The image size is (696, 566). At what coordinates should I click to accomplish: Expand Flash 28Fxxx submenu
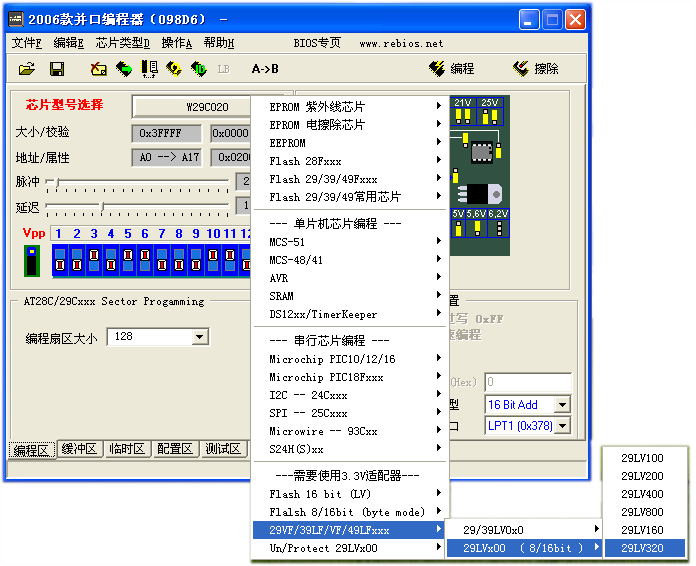tap(351, 161)
